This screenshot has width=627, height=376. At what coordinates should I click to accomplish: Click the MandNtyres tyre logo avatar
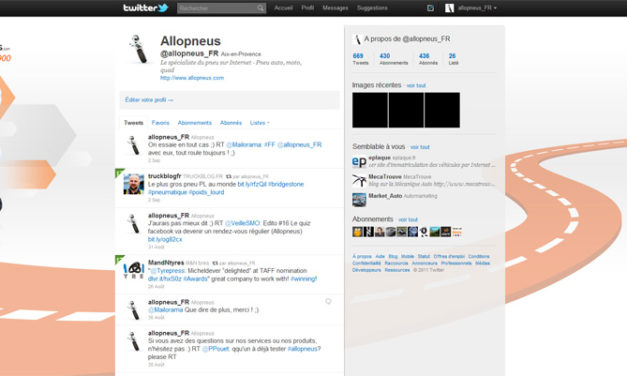pos(134,270)
